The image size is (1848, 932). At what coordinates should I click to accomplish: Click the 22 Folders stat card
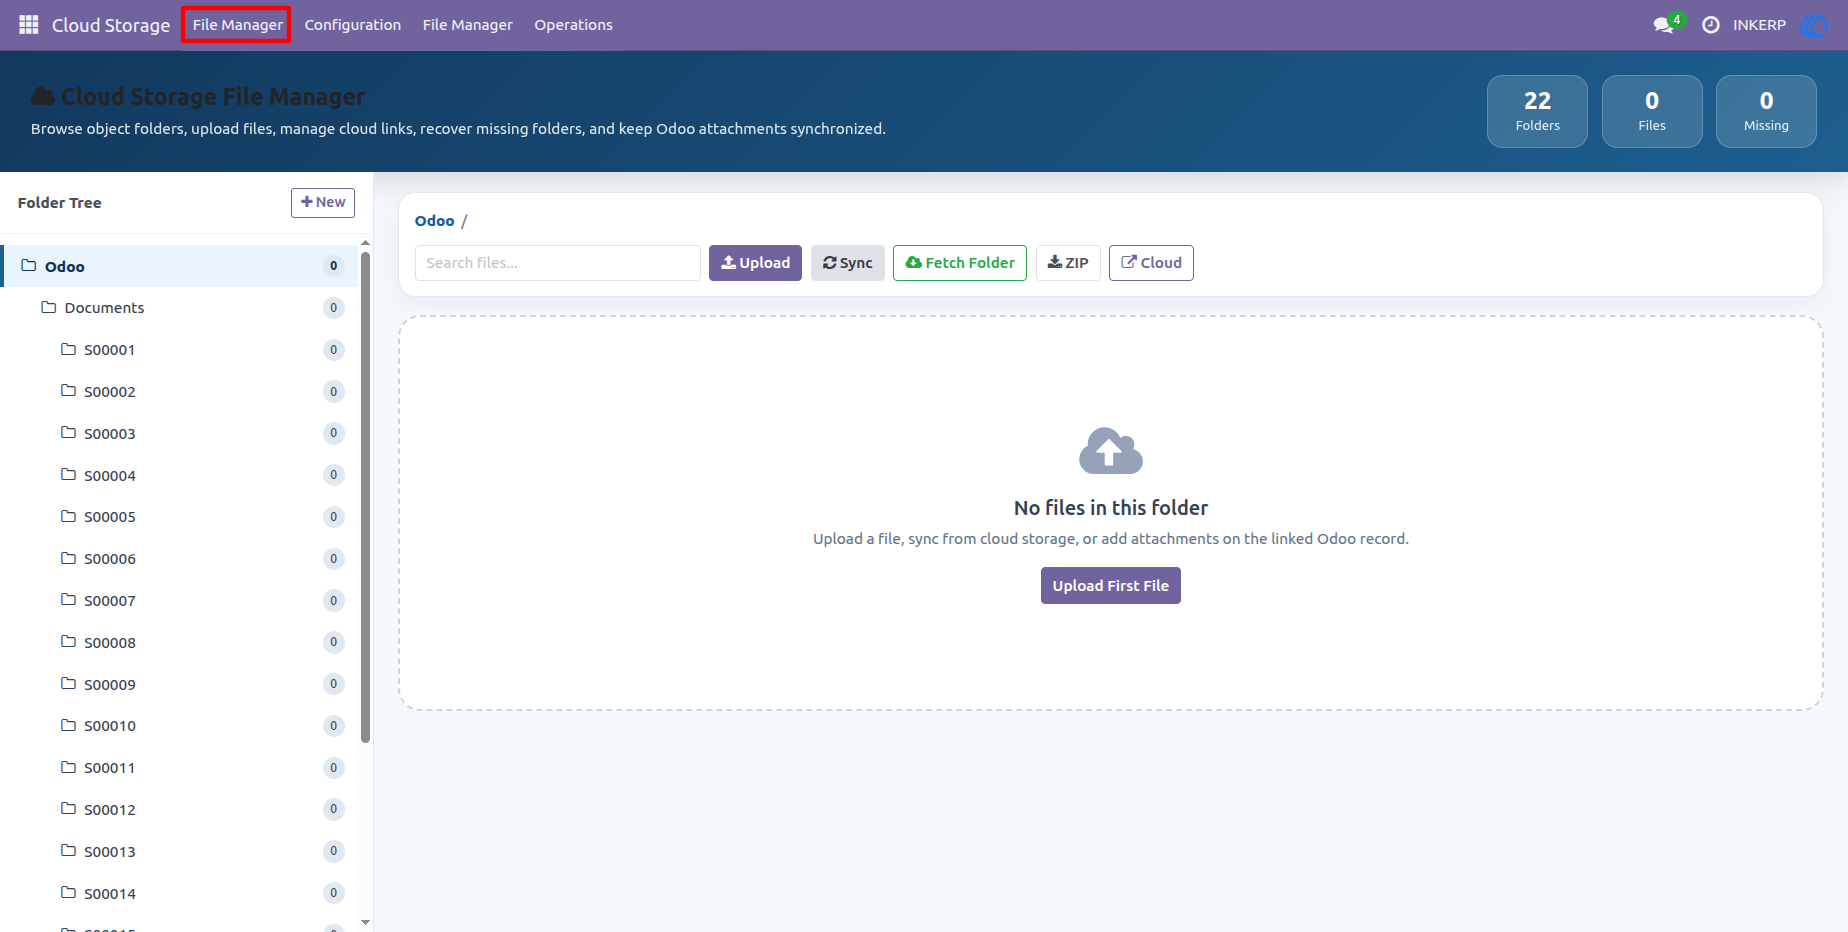[1537, 111]
